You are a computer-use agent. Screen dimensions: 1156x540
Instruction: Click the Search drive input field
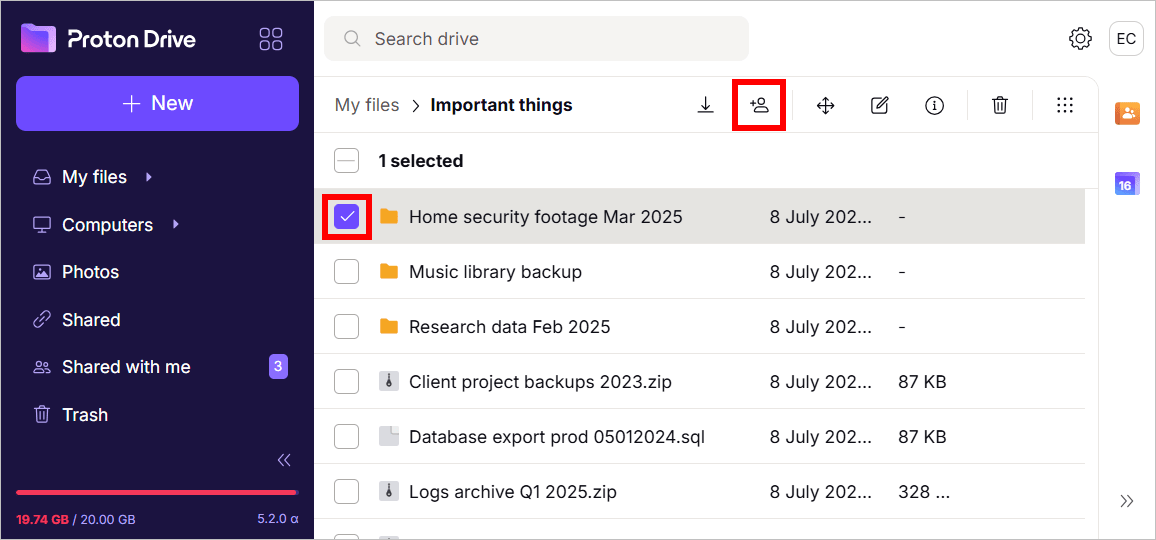click(537, 38)
